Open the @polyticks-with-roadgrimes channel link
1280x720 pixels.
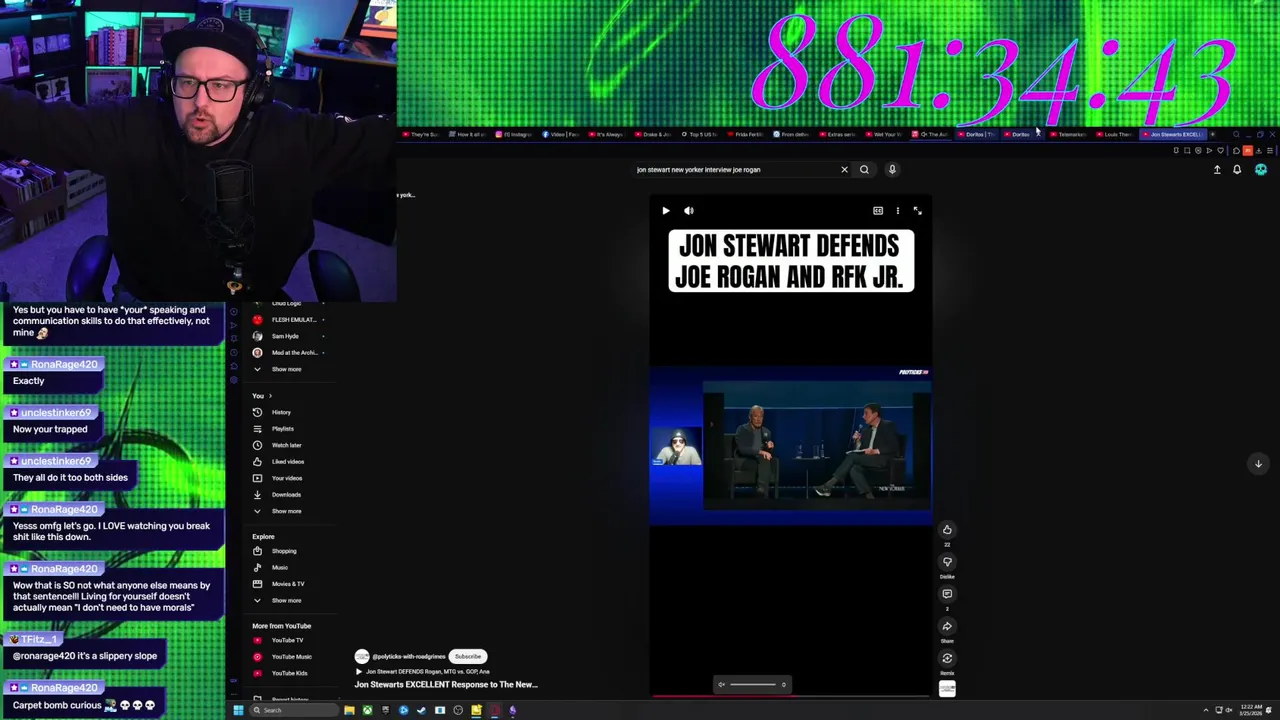(x=409, y=656)
